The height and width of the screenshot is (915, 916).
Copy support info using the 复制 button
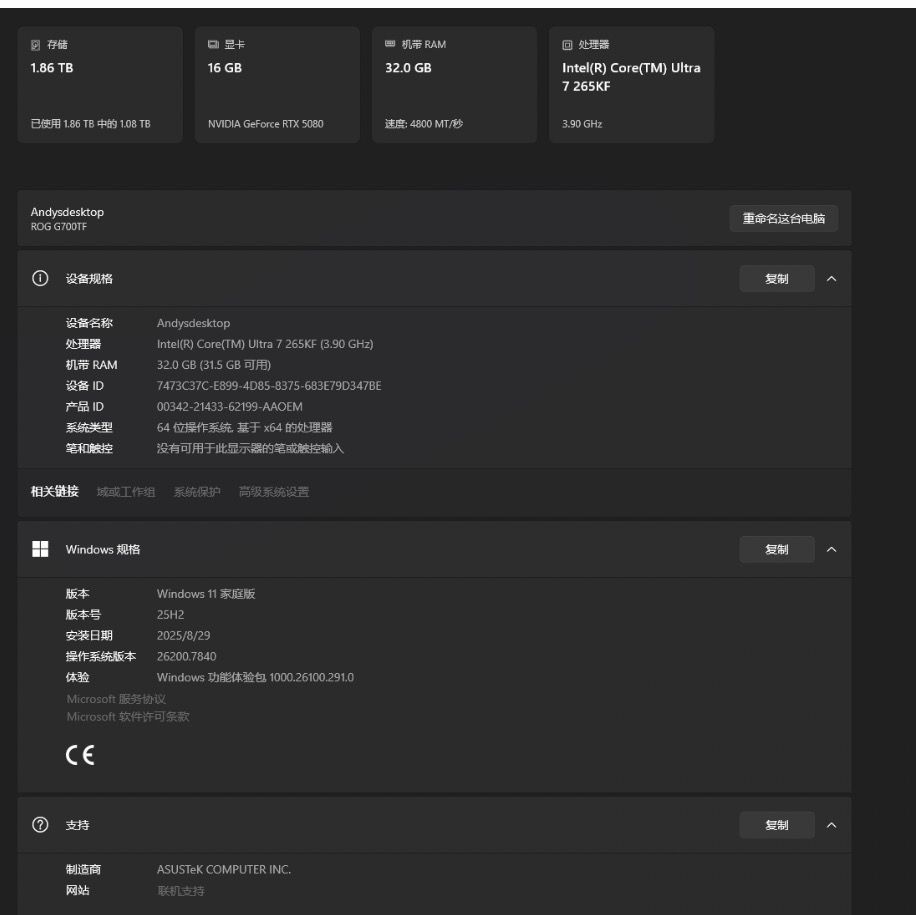click(x=776, y=825)
